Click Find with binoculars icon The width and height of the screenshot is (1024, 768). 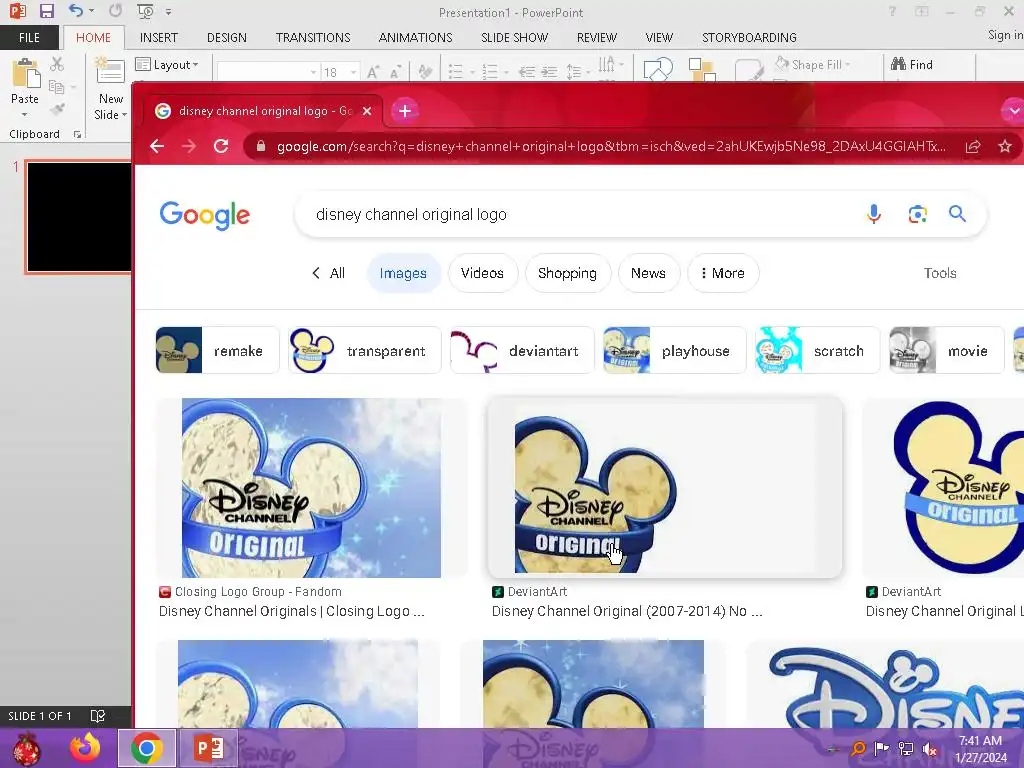(912, 64)
